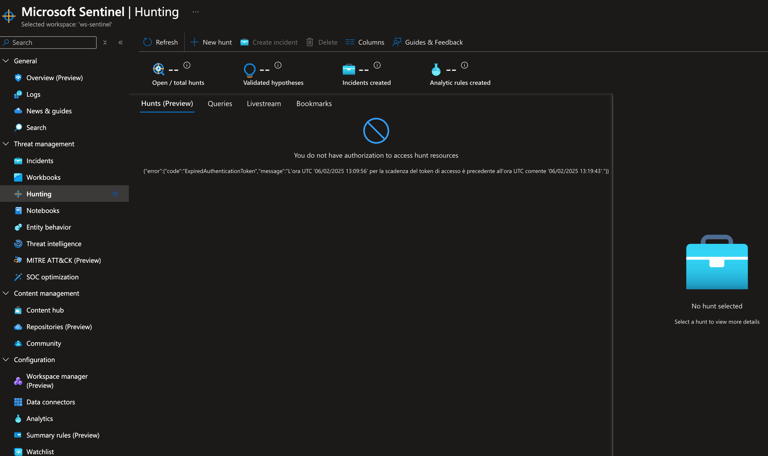This screenshot has width=768, height=456.
Task: Open Workspace manager (Preview) icon
Action: tap(18, 381)
